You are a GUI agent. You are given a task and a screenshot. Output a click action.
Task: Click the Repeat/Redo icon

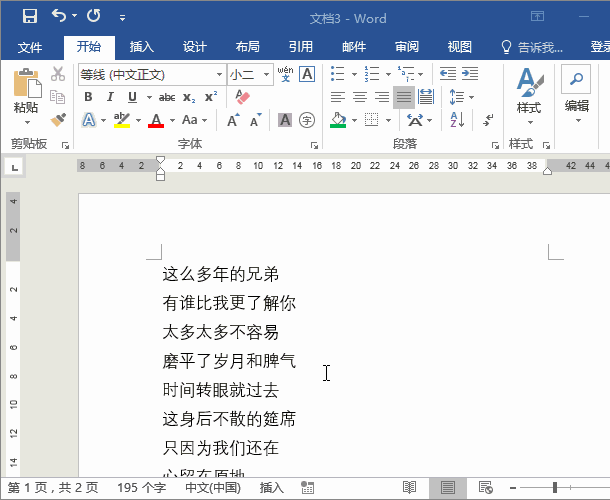click(94, 16)
